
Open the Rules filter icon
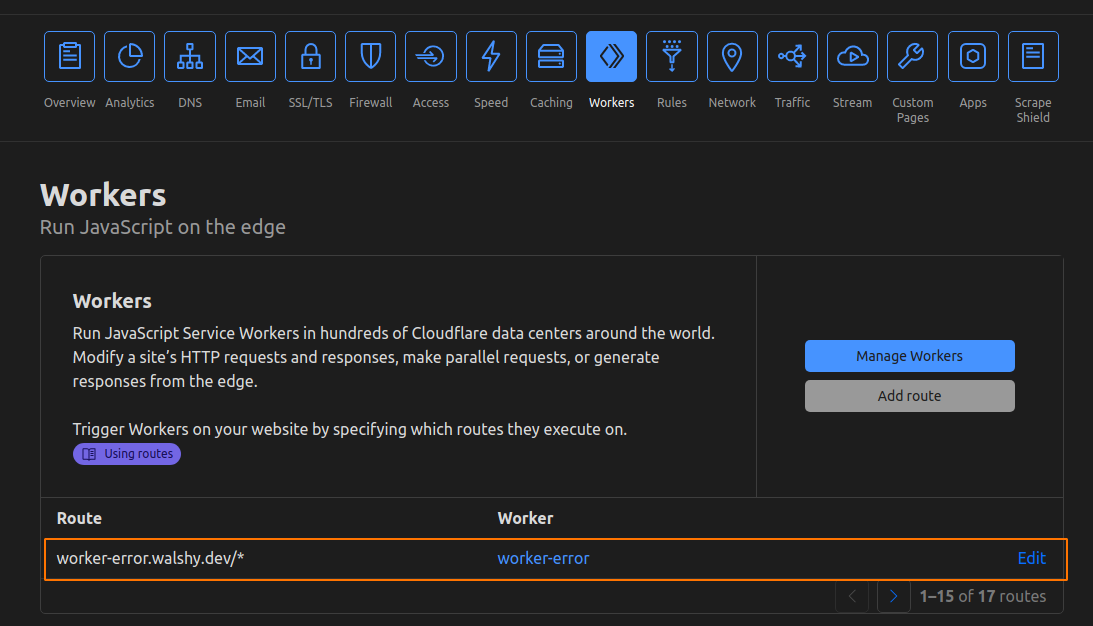point(672,57)
